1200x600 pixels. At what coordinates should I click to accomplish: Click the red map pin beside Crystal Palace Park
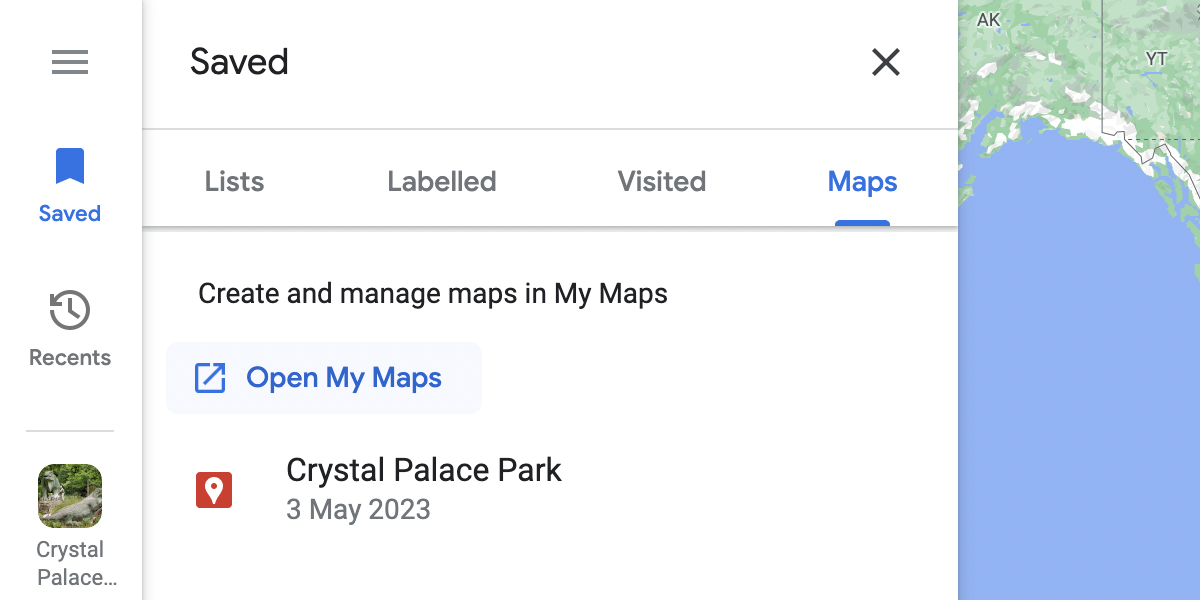tap(214, 489)
